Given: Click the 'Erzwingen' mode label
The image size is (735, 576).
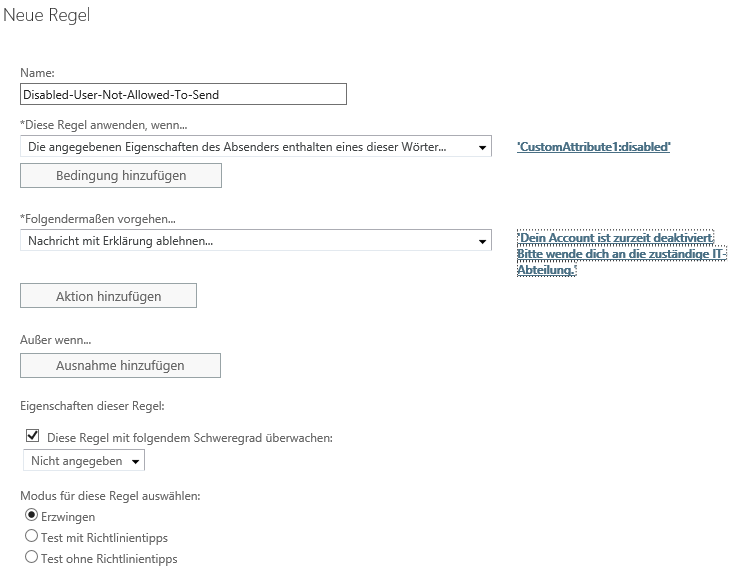Looking at the screenshot, I should pos(68,516).
